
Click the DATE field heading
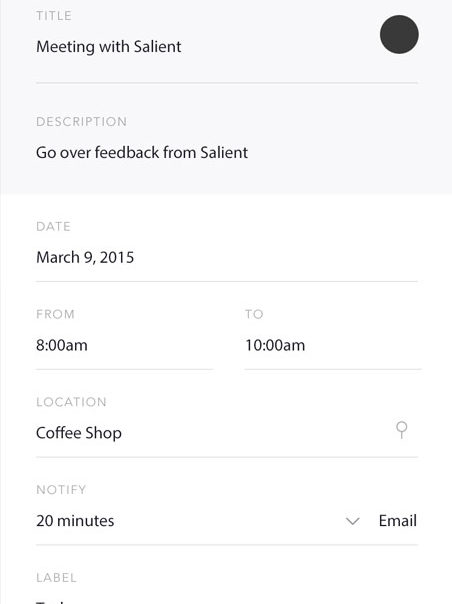53,226
